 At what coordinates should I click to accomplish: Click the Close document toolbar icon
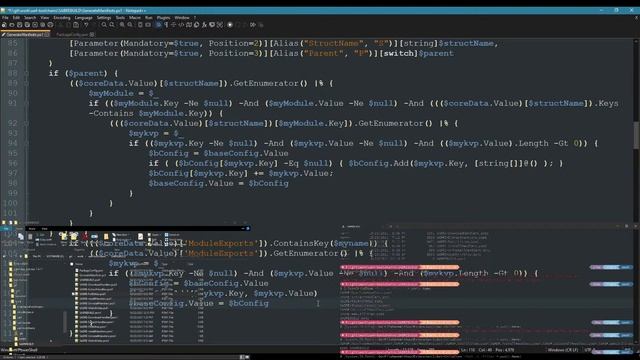[x=35, y=25]
